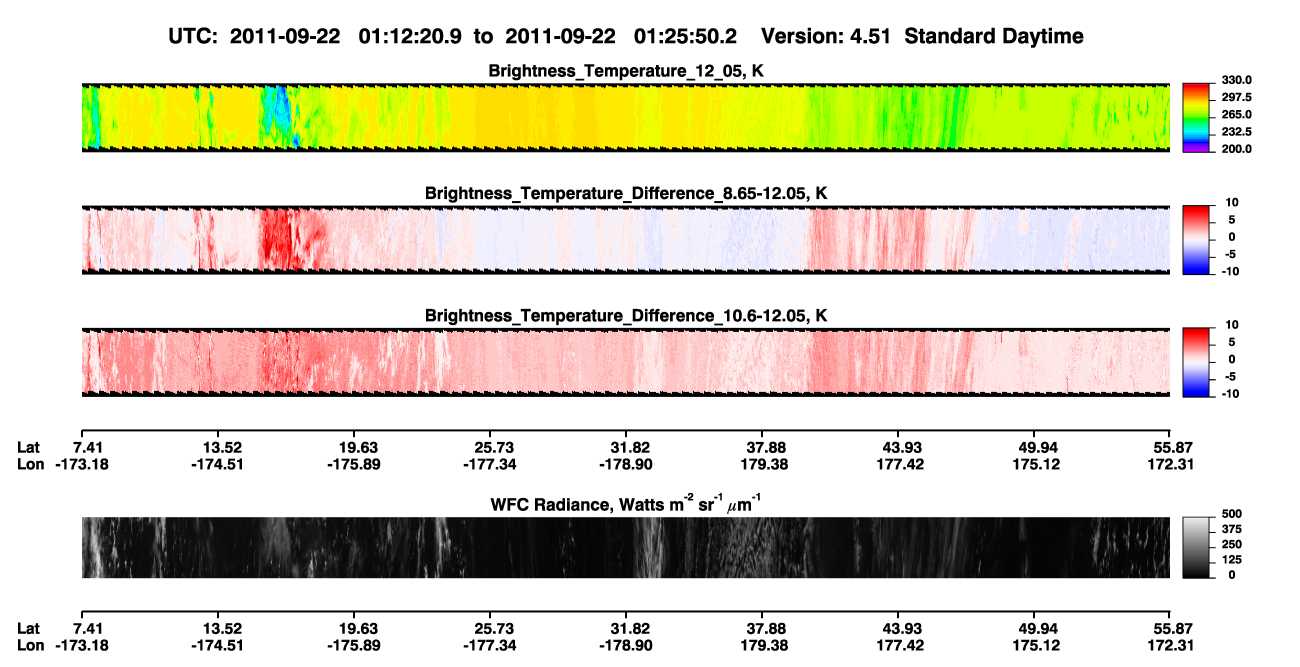Click the Brightness_Temperature_Difference_8.65-12.05, K title

[626, 193]
